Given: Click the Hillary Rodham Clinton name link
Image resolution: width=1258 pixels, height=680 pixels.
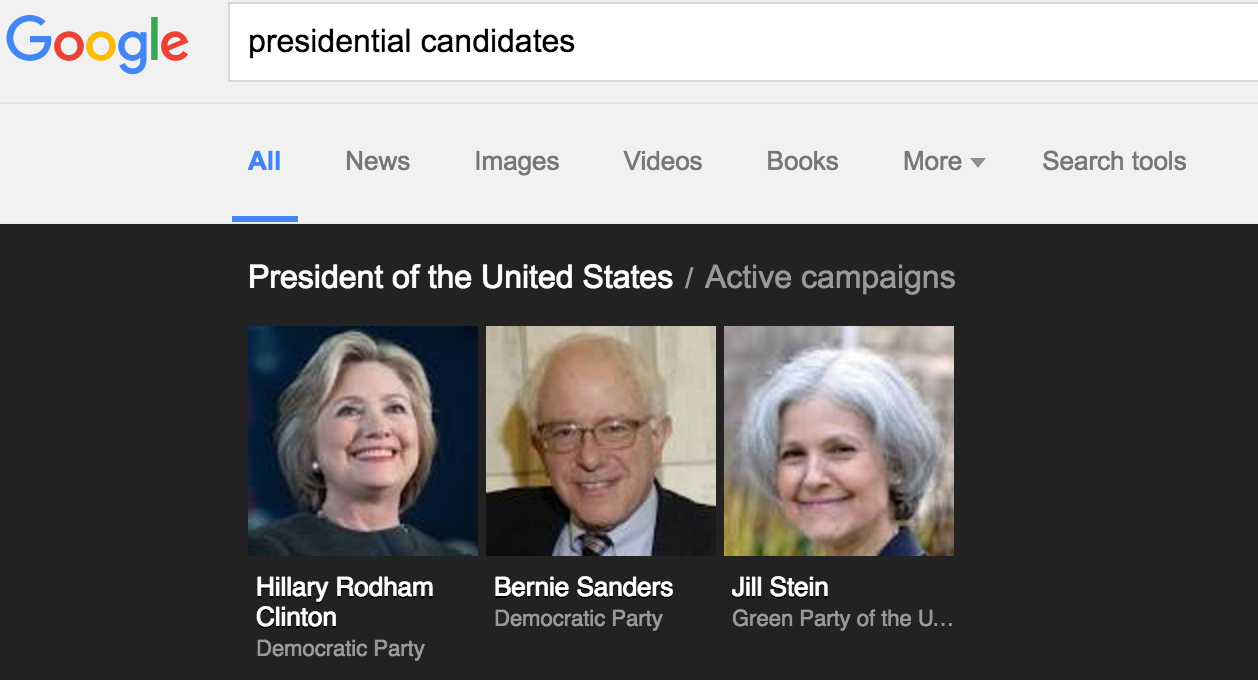Looking at the screenshot, I should [x=344, y=601].
